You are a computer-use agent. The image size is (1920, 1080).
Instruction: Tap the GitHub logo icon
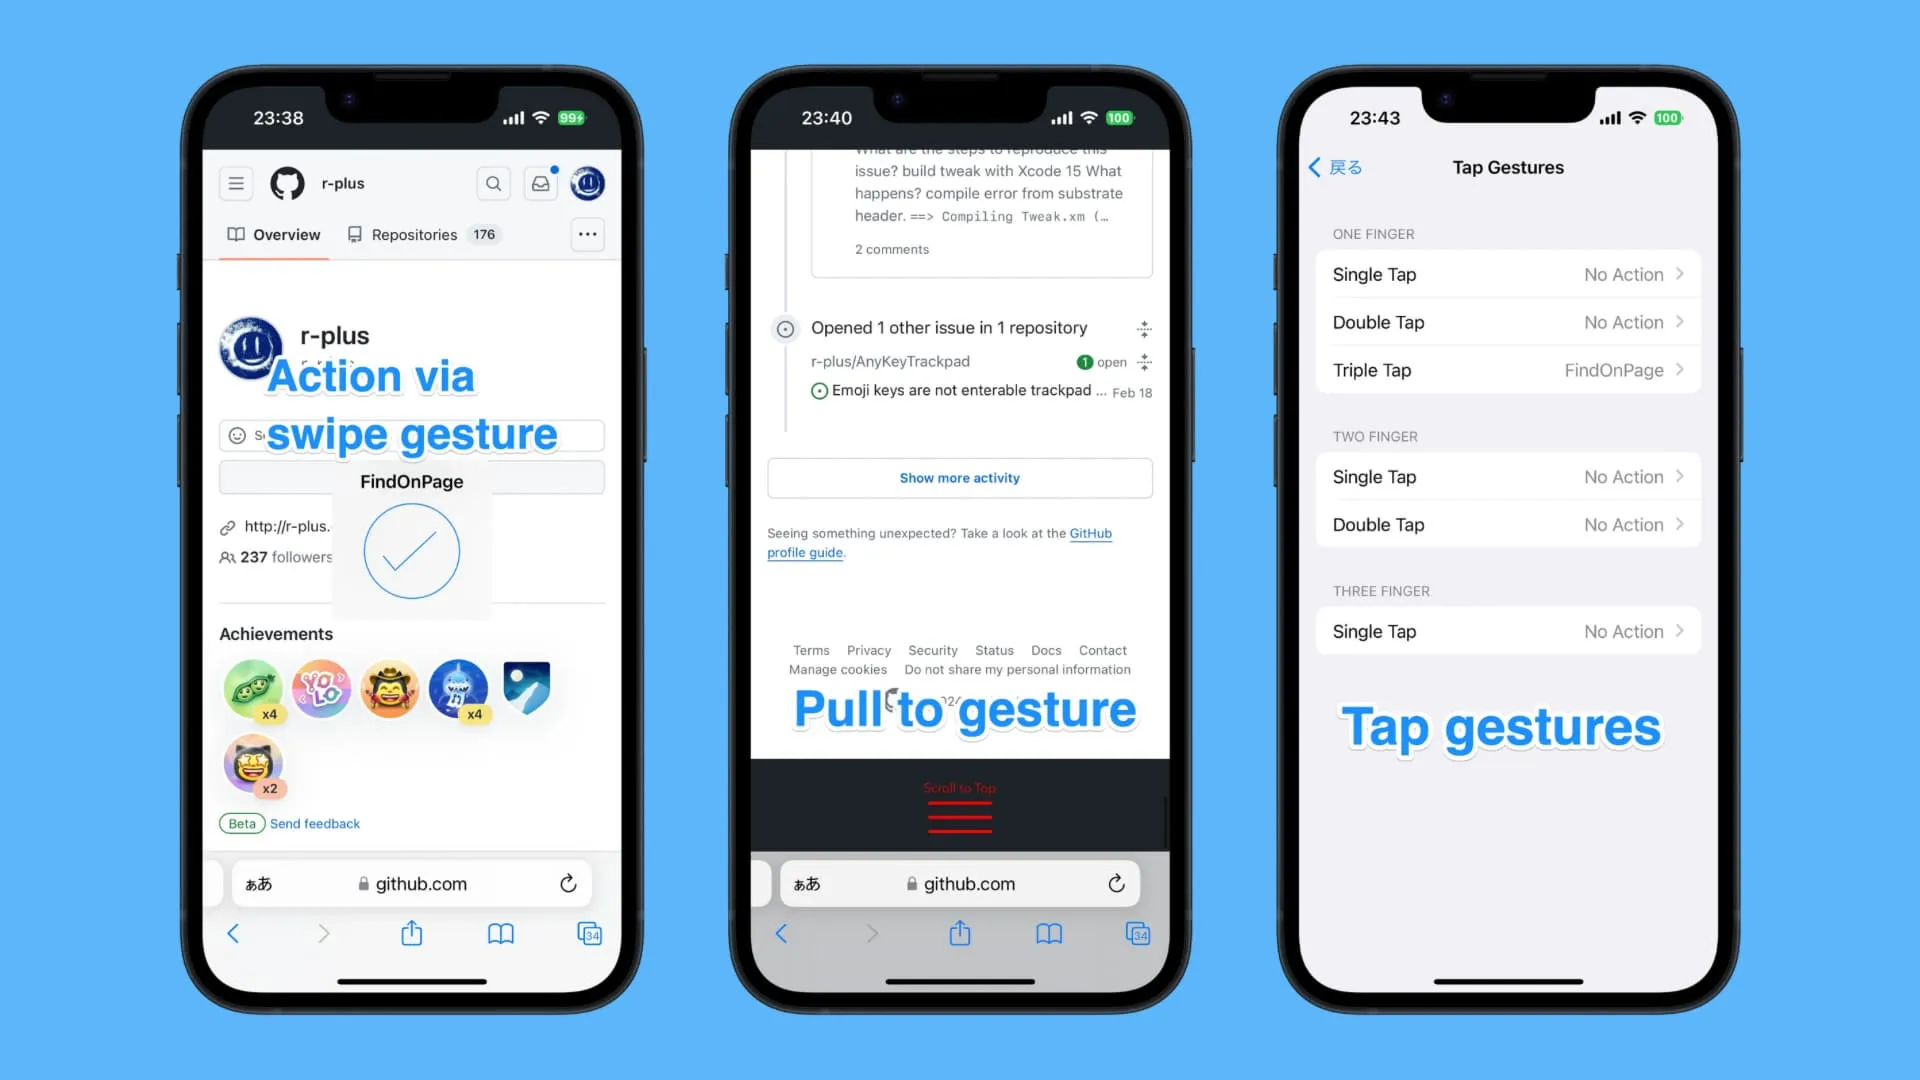[x=286, y=183]
